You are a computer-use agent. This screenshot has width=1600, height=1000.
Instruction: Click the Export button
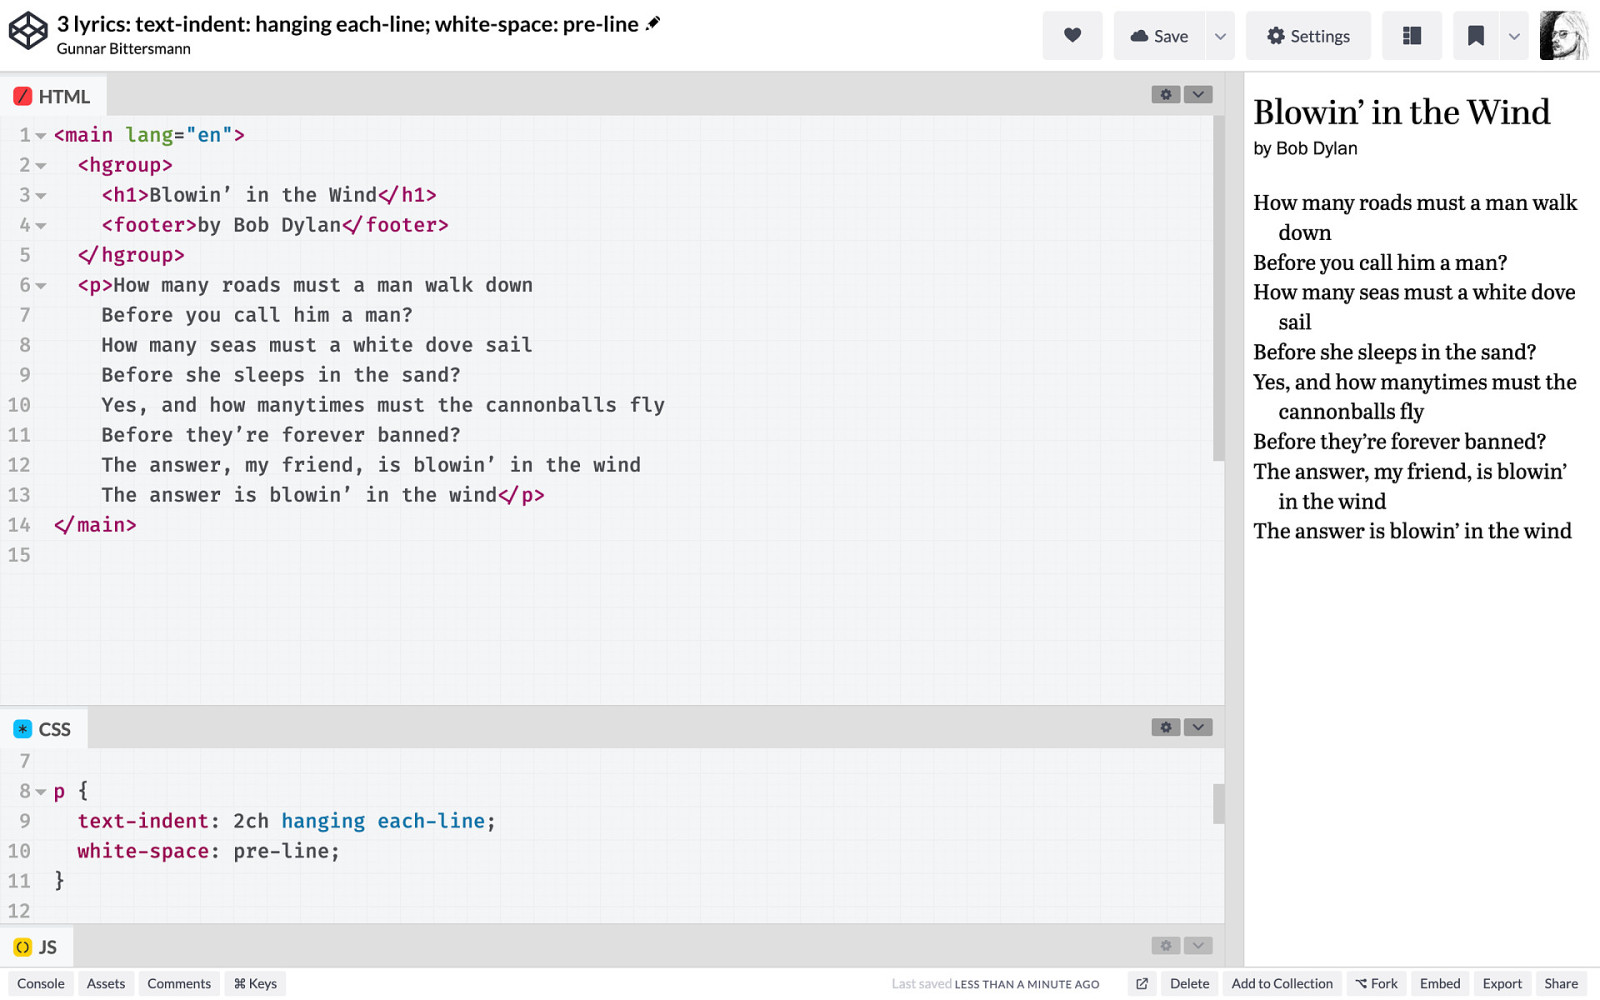coord(1502,984)
